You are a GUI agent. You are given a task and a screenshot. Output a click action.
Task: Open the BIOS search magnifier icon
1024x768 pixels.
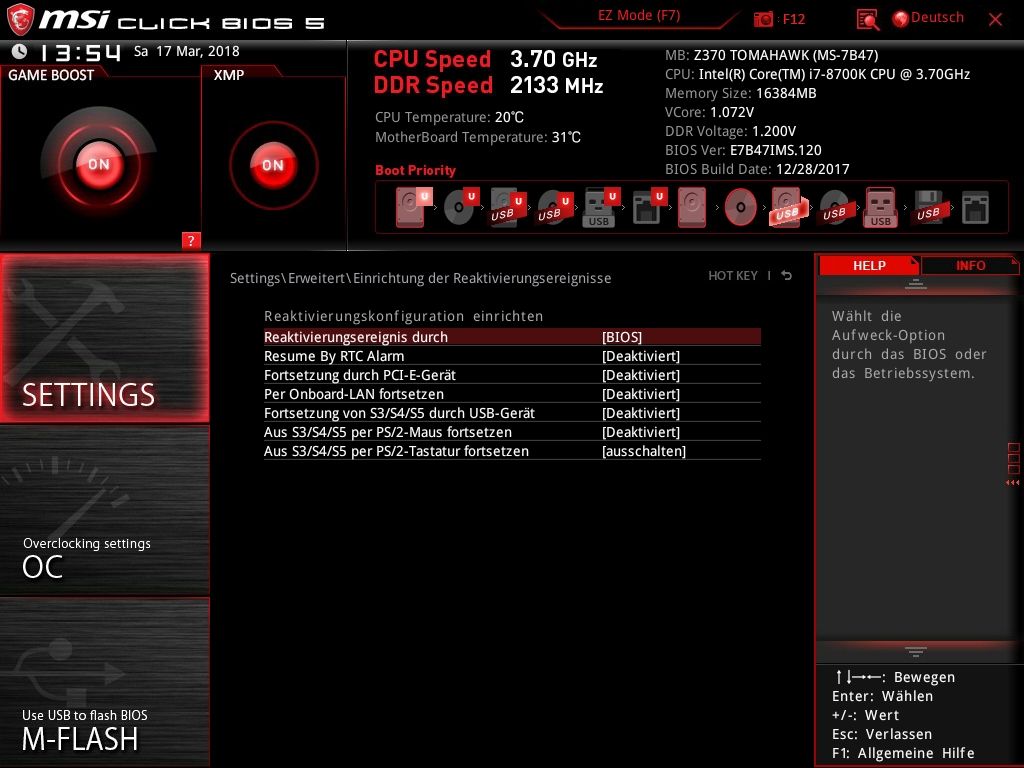(x=867, y=20)
